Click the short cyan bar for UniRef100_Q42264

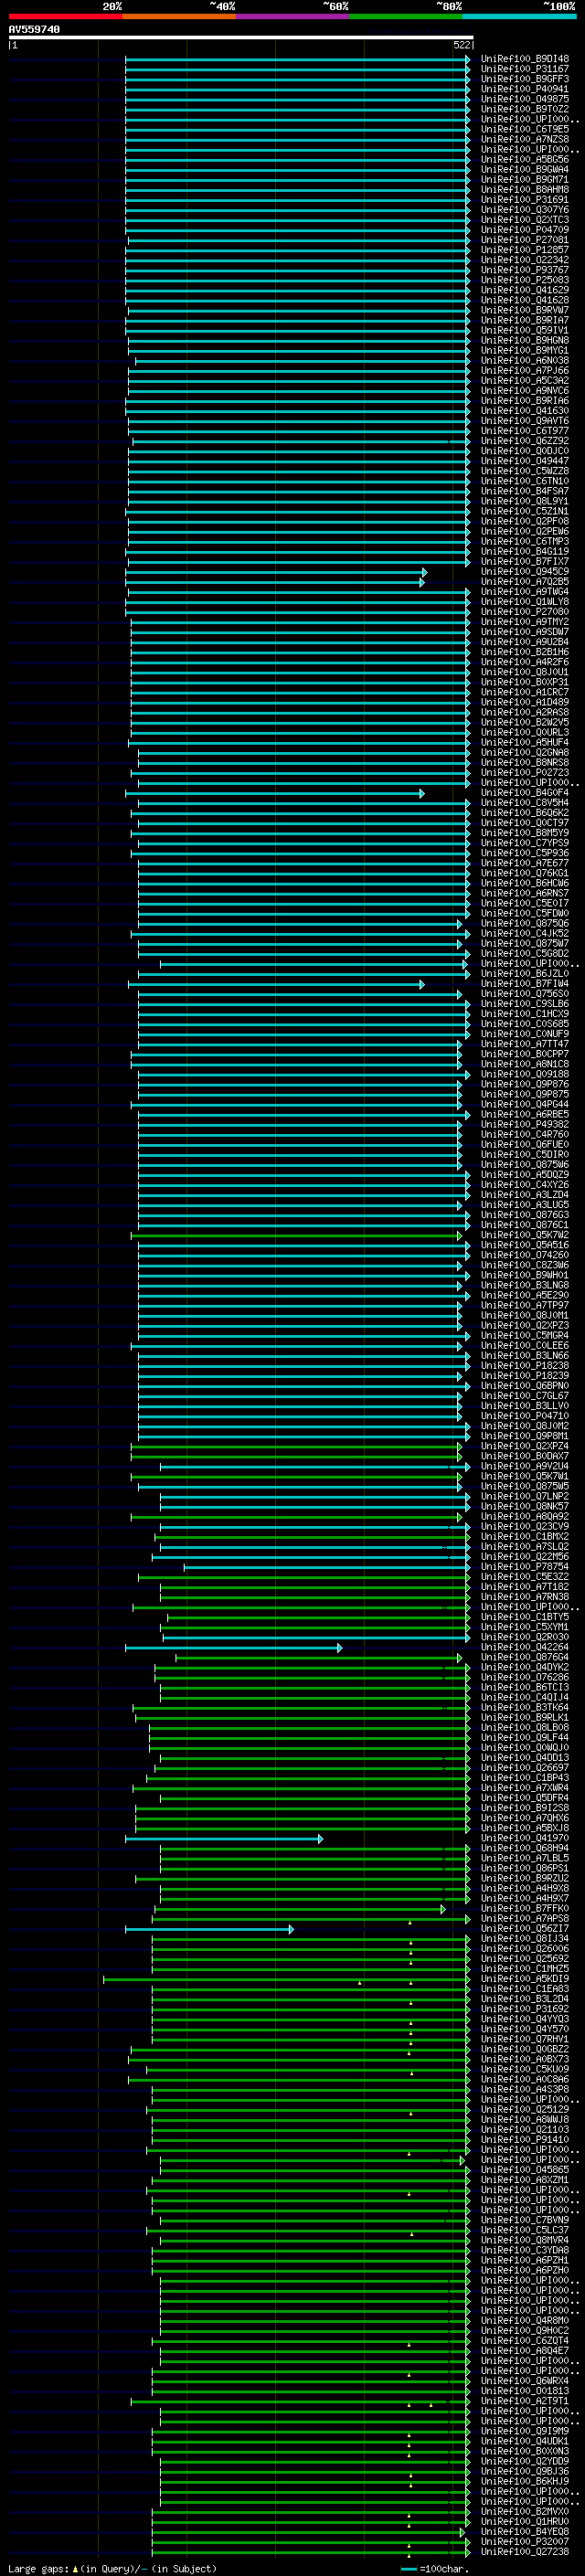pos(233,1647)
